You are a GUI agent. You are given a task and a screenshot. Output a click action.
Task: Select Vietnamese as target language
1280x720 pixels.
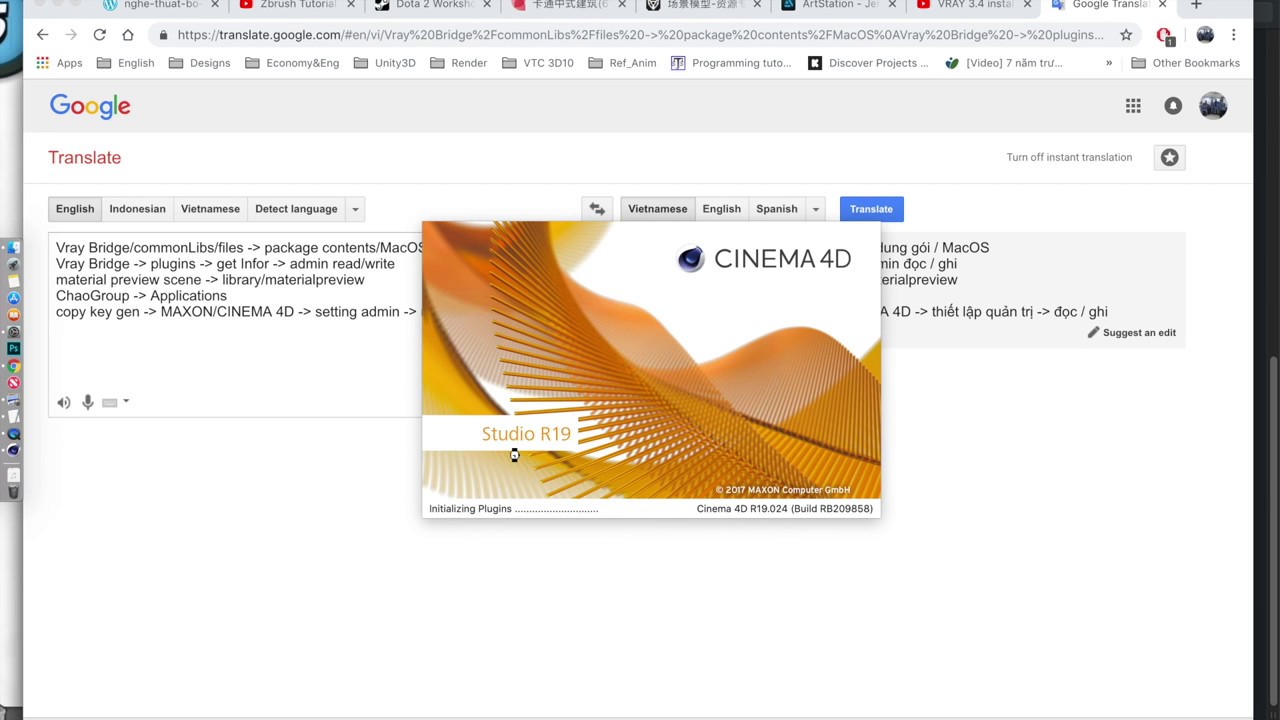[x=658, y=209]
